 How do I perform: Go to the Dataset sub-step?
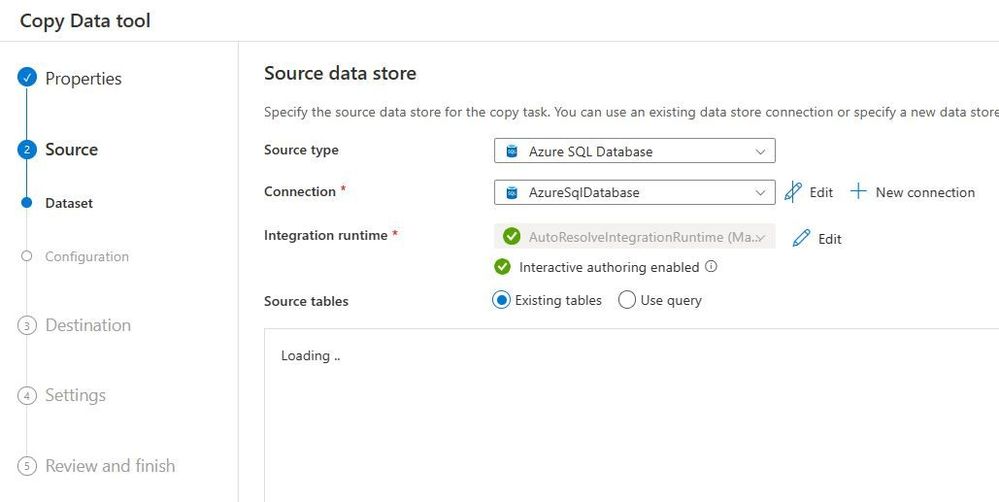point(68,203)
